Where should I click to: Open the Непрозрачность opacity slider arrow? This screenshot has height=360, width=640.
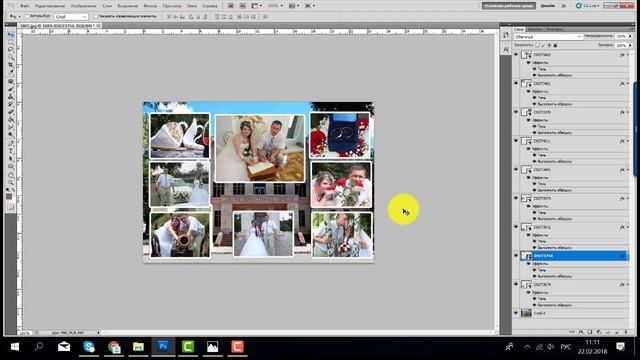tap(630, 36)
